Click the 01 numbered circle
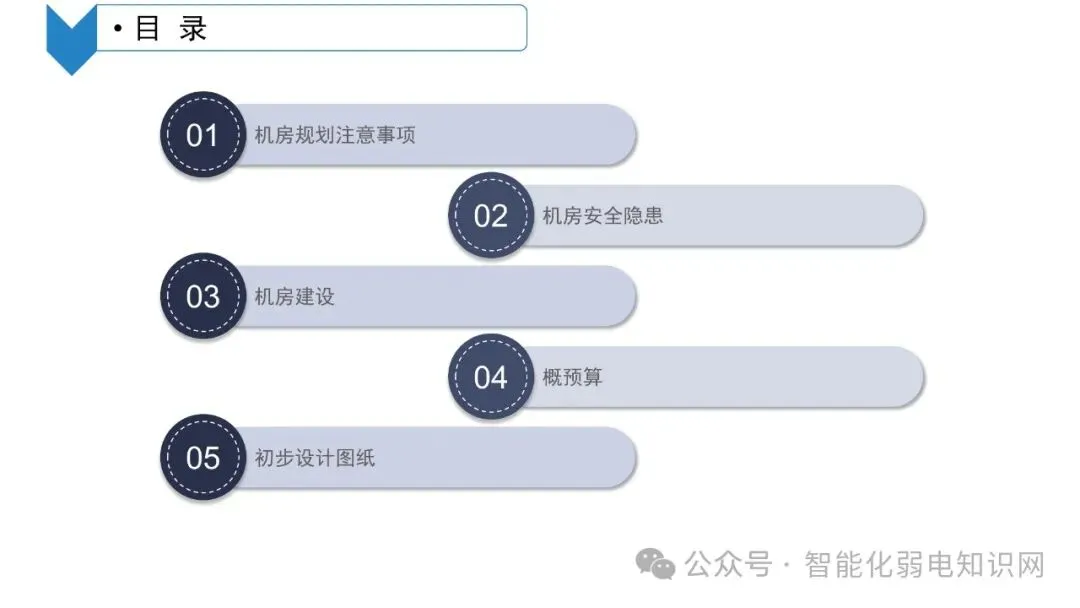Image resolution: width=1080 pixels, height=608 pixels. 203,135
